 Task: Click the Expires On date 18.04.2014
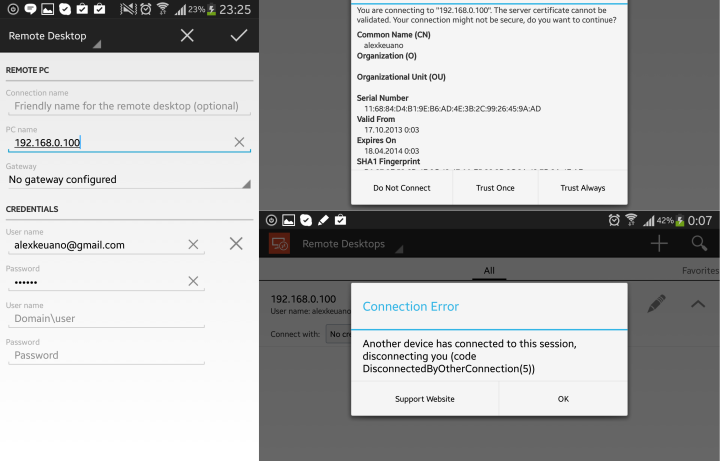[x=392, y=151]
